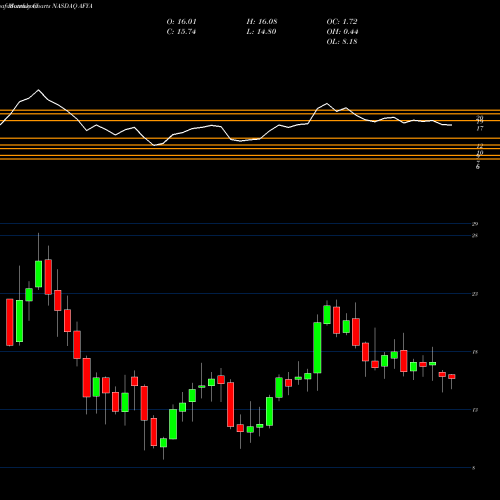Image resolution: width=500 pixels, height=500 pixels.
Task: Click the 'OL: 8.18' value
Action: [342, 42]
